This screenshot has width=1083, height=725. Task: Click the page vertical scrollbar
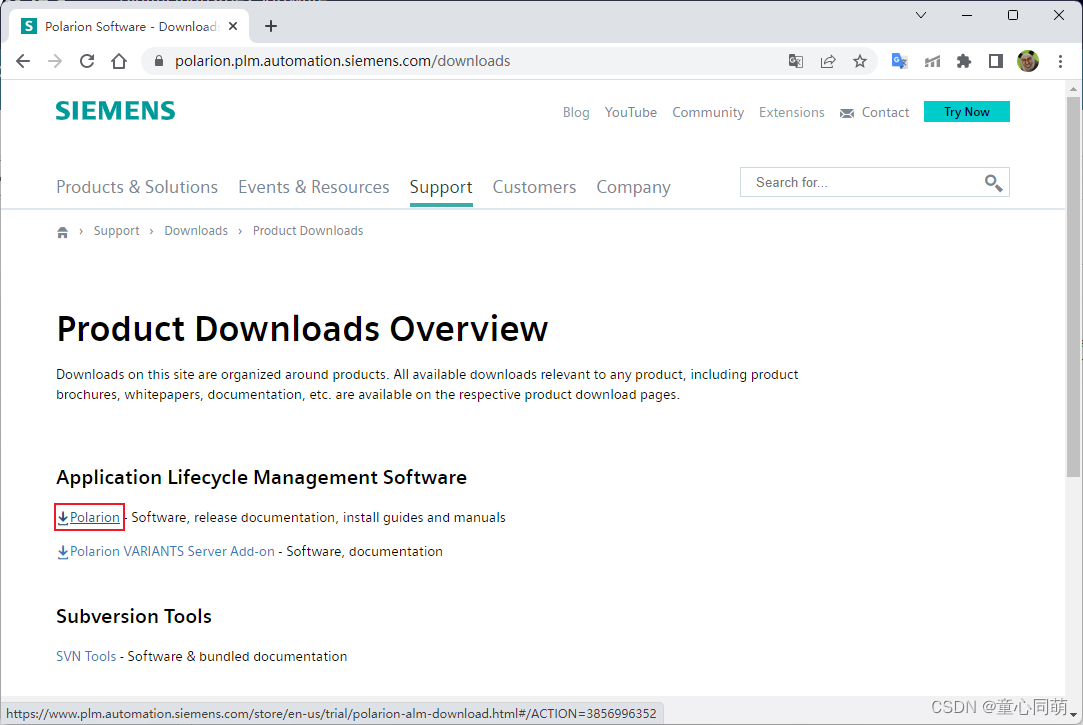click(x=1073, y=287)
